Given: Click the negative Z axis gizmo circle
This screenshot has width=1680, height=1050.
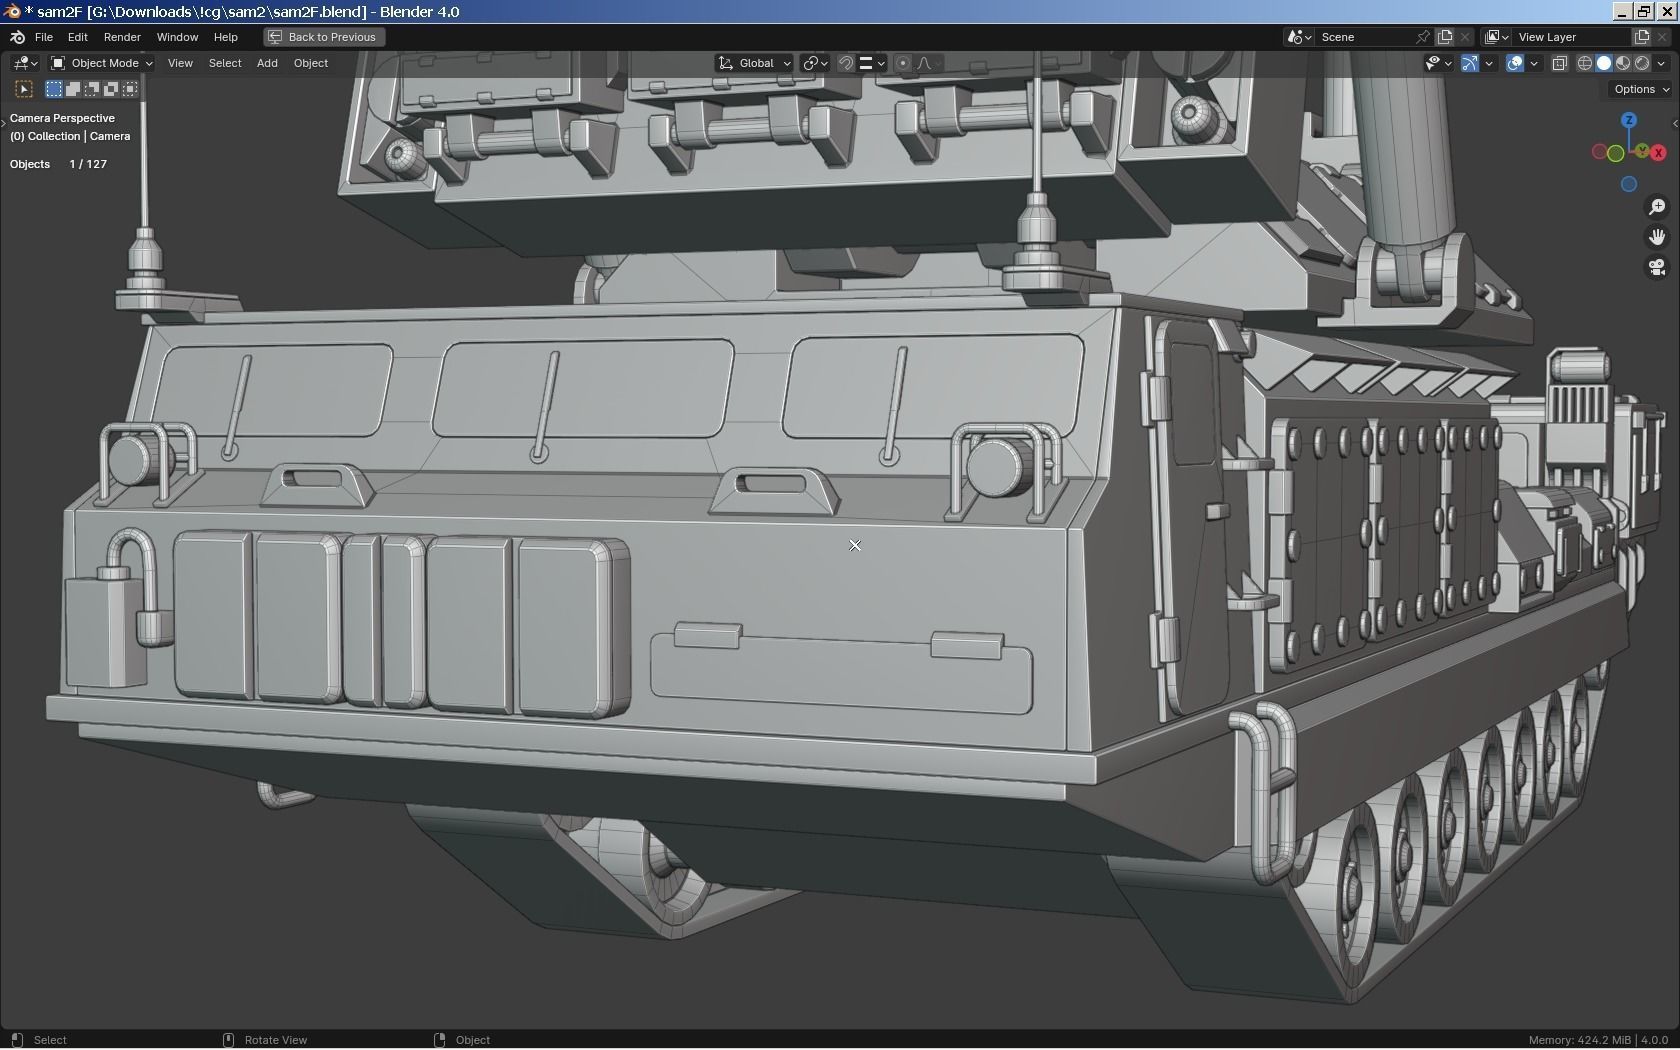Looking at the screenshot, I should click(1629, 184).
